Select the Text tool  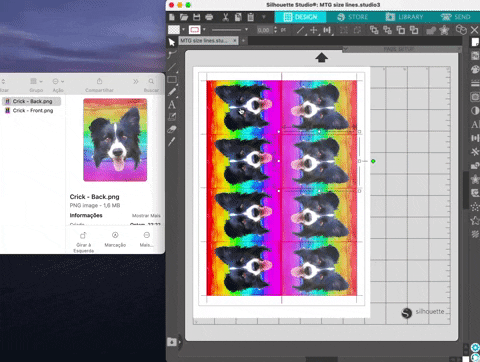point(172,105)
